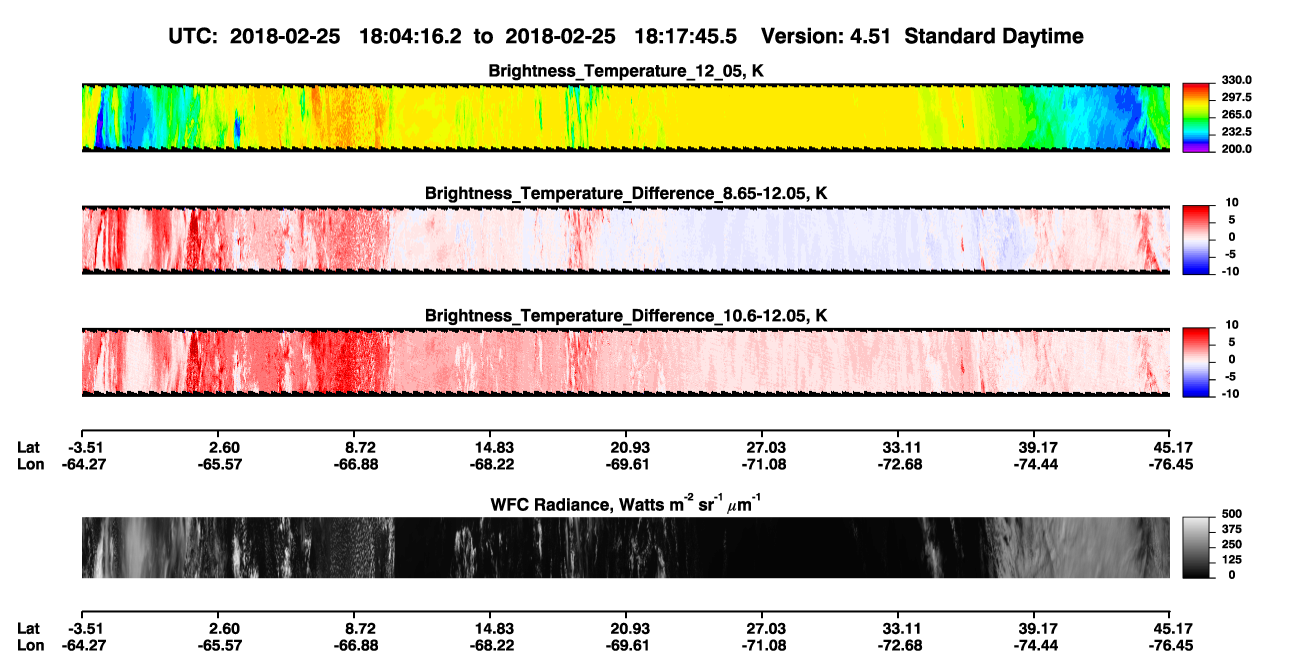The image size is (1300, 667).
Task: Click the 'UTC:' label in the title
Action: (x=192, y=37)
